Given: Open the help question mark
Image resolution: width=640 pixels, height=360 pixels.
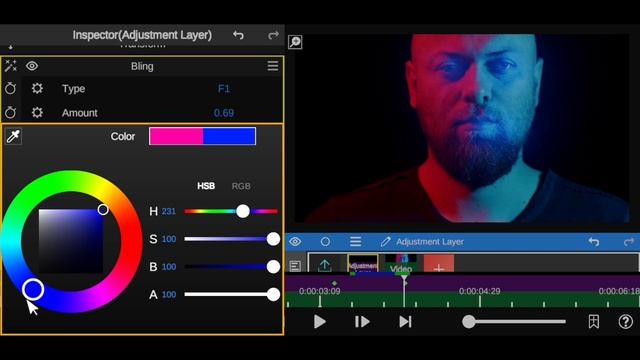Looking at the screenshot, I should point(625,322).
